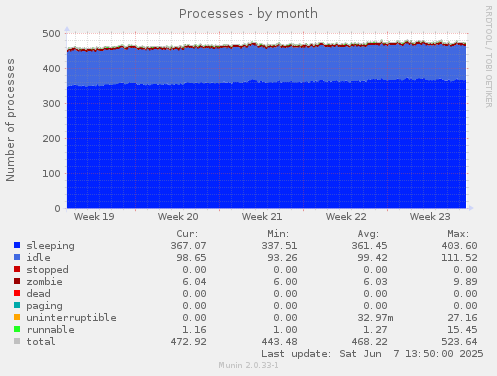
Task: Click zombie current value 6.04
Action: [195, 282]
